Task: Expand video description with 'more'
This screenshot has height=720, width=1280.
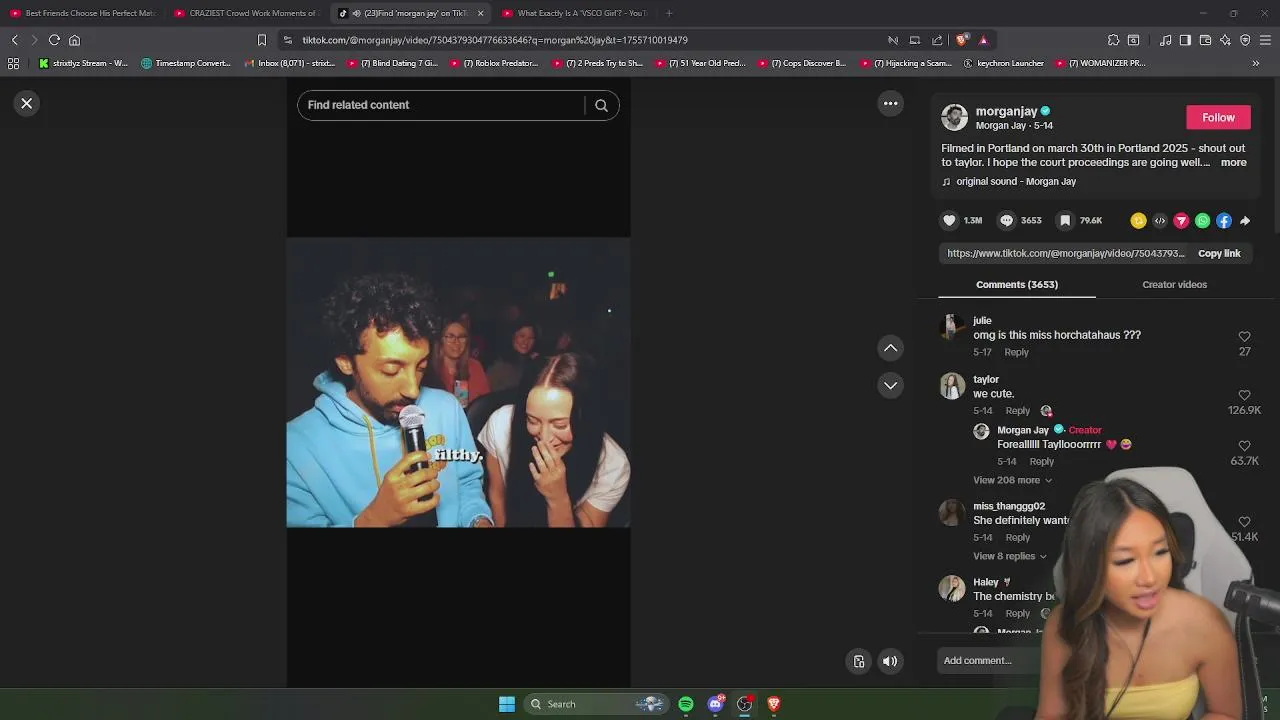Action: 1233,162
